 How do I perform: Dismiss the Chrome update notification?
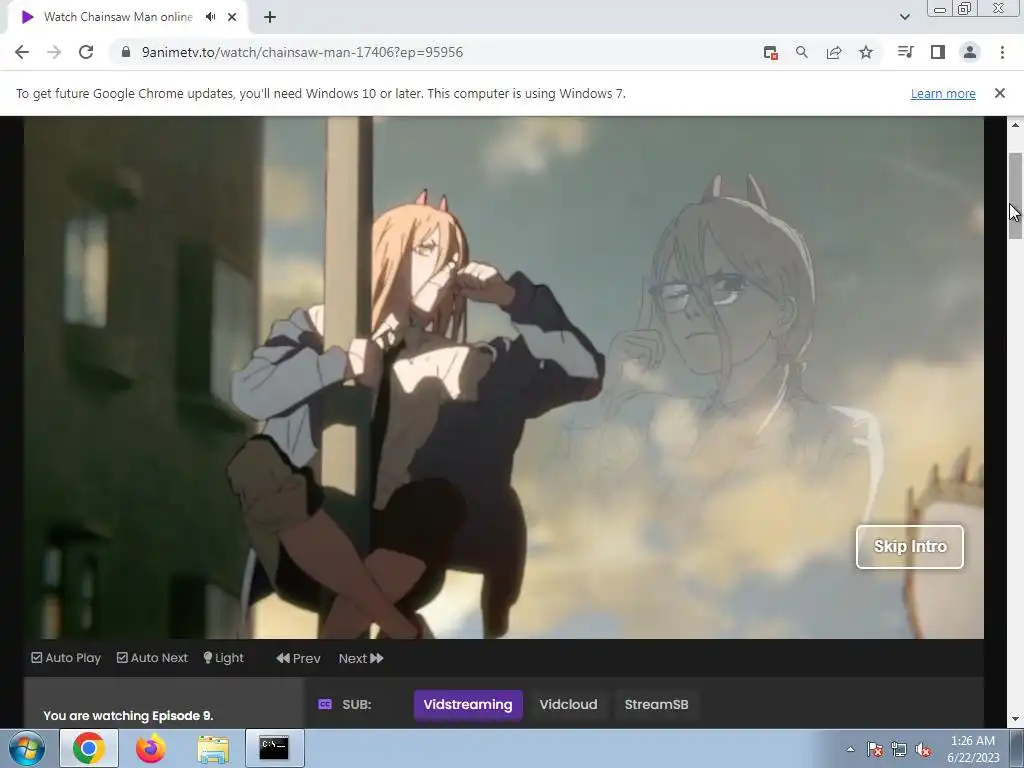[x=1000, y=93]
